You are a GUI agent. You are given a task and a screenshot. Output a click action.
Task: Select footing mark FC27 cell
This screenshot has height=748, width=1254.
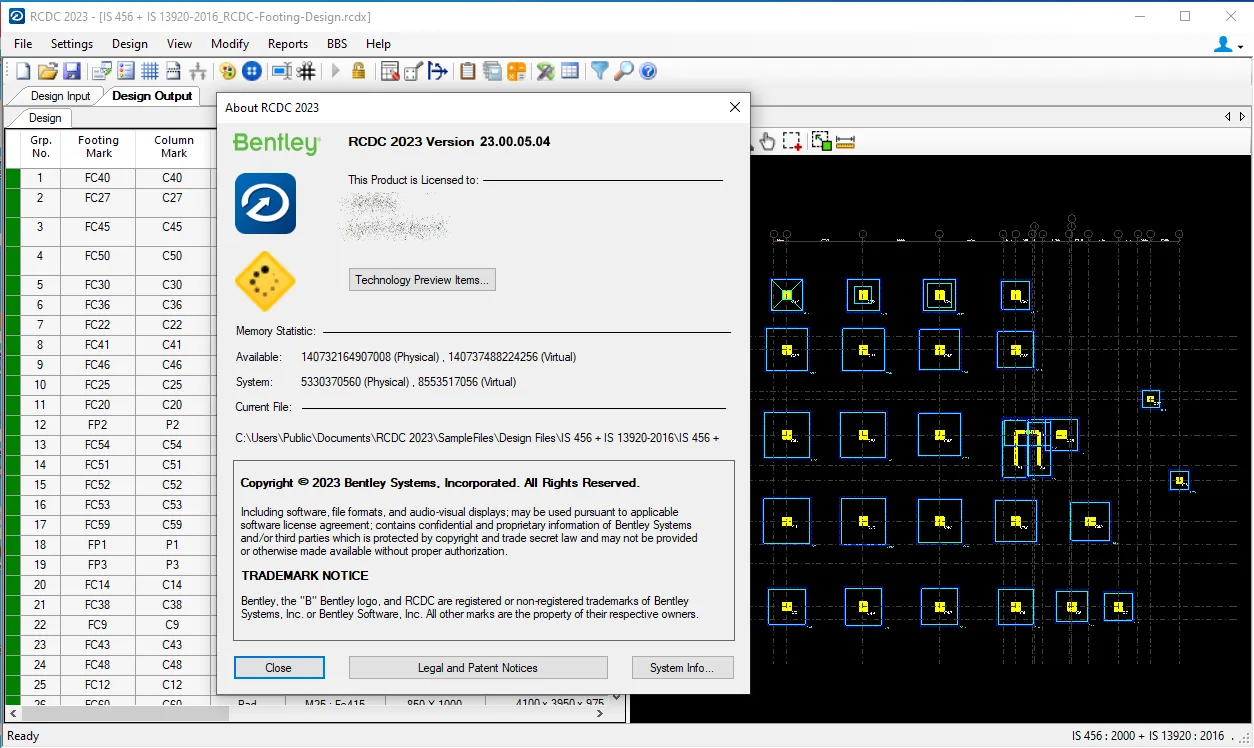pyautogui.click(x=98, y=198)
